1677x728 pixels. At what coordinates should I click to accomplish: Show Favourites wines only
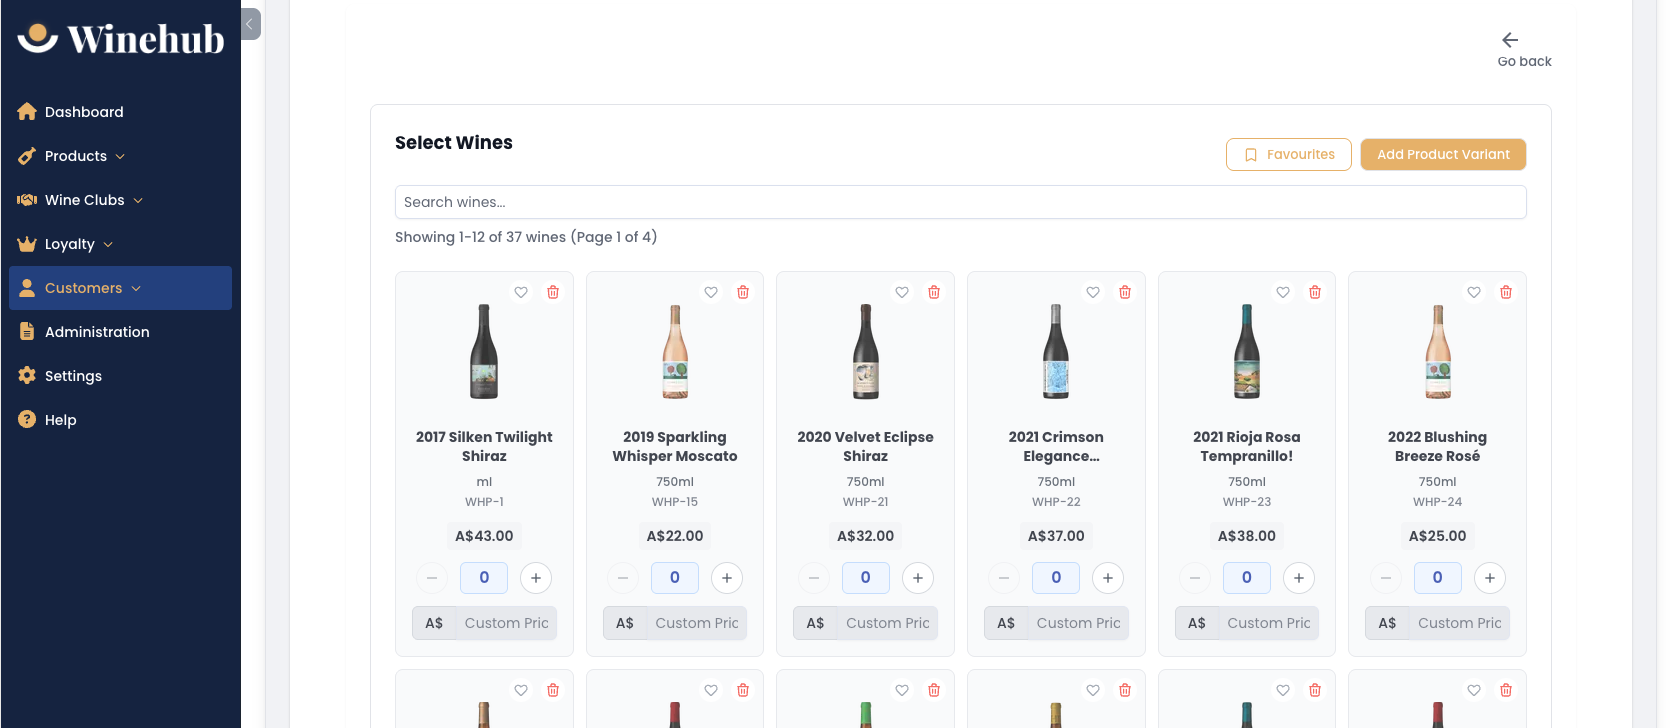[1289, 155]
